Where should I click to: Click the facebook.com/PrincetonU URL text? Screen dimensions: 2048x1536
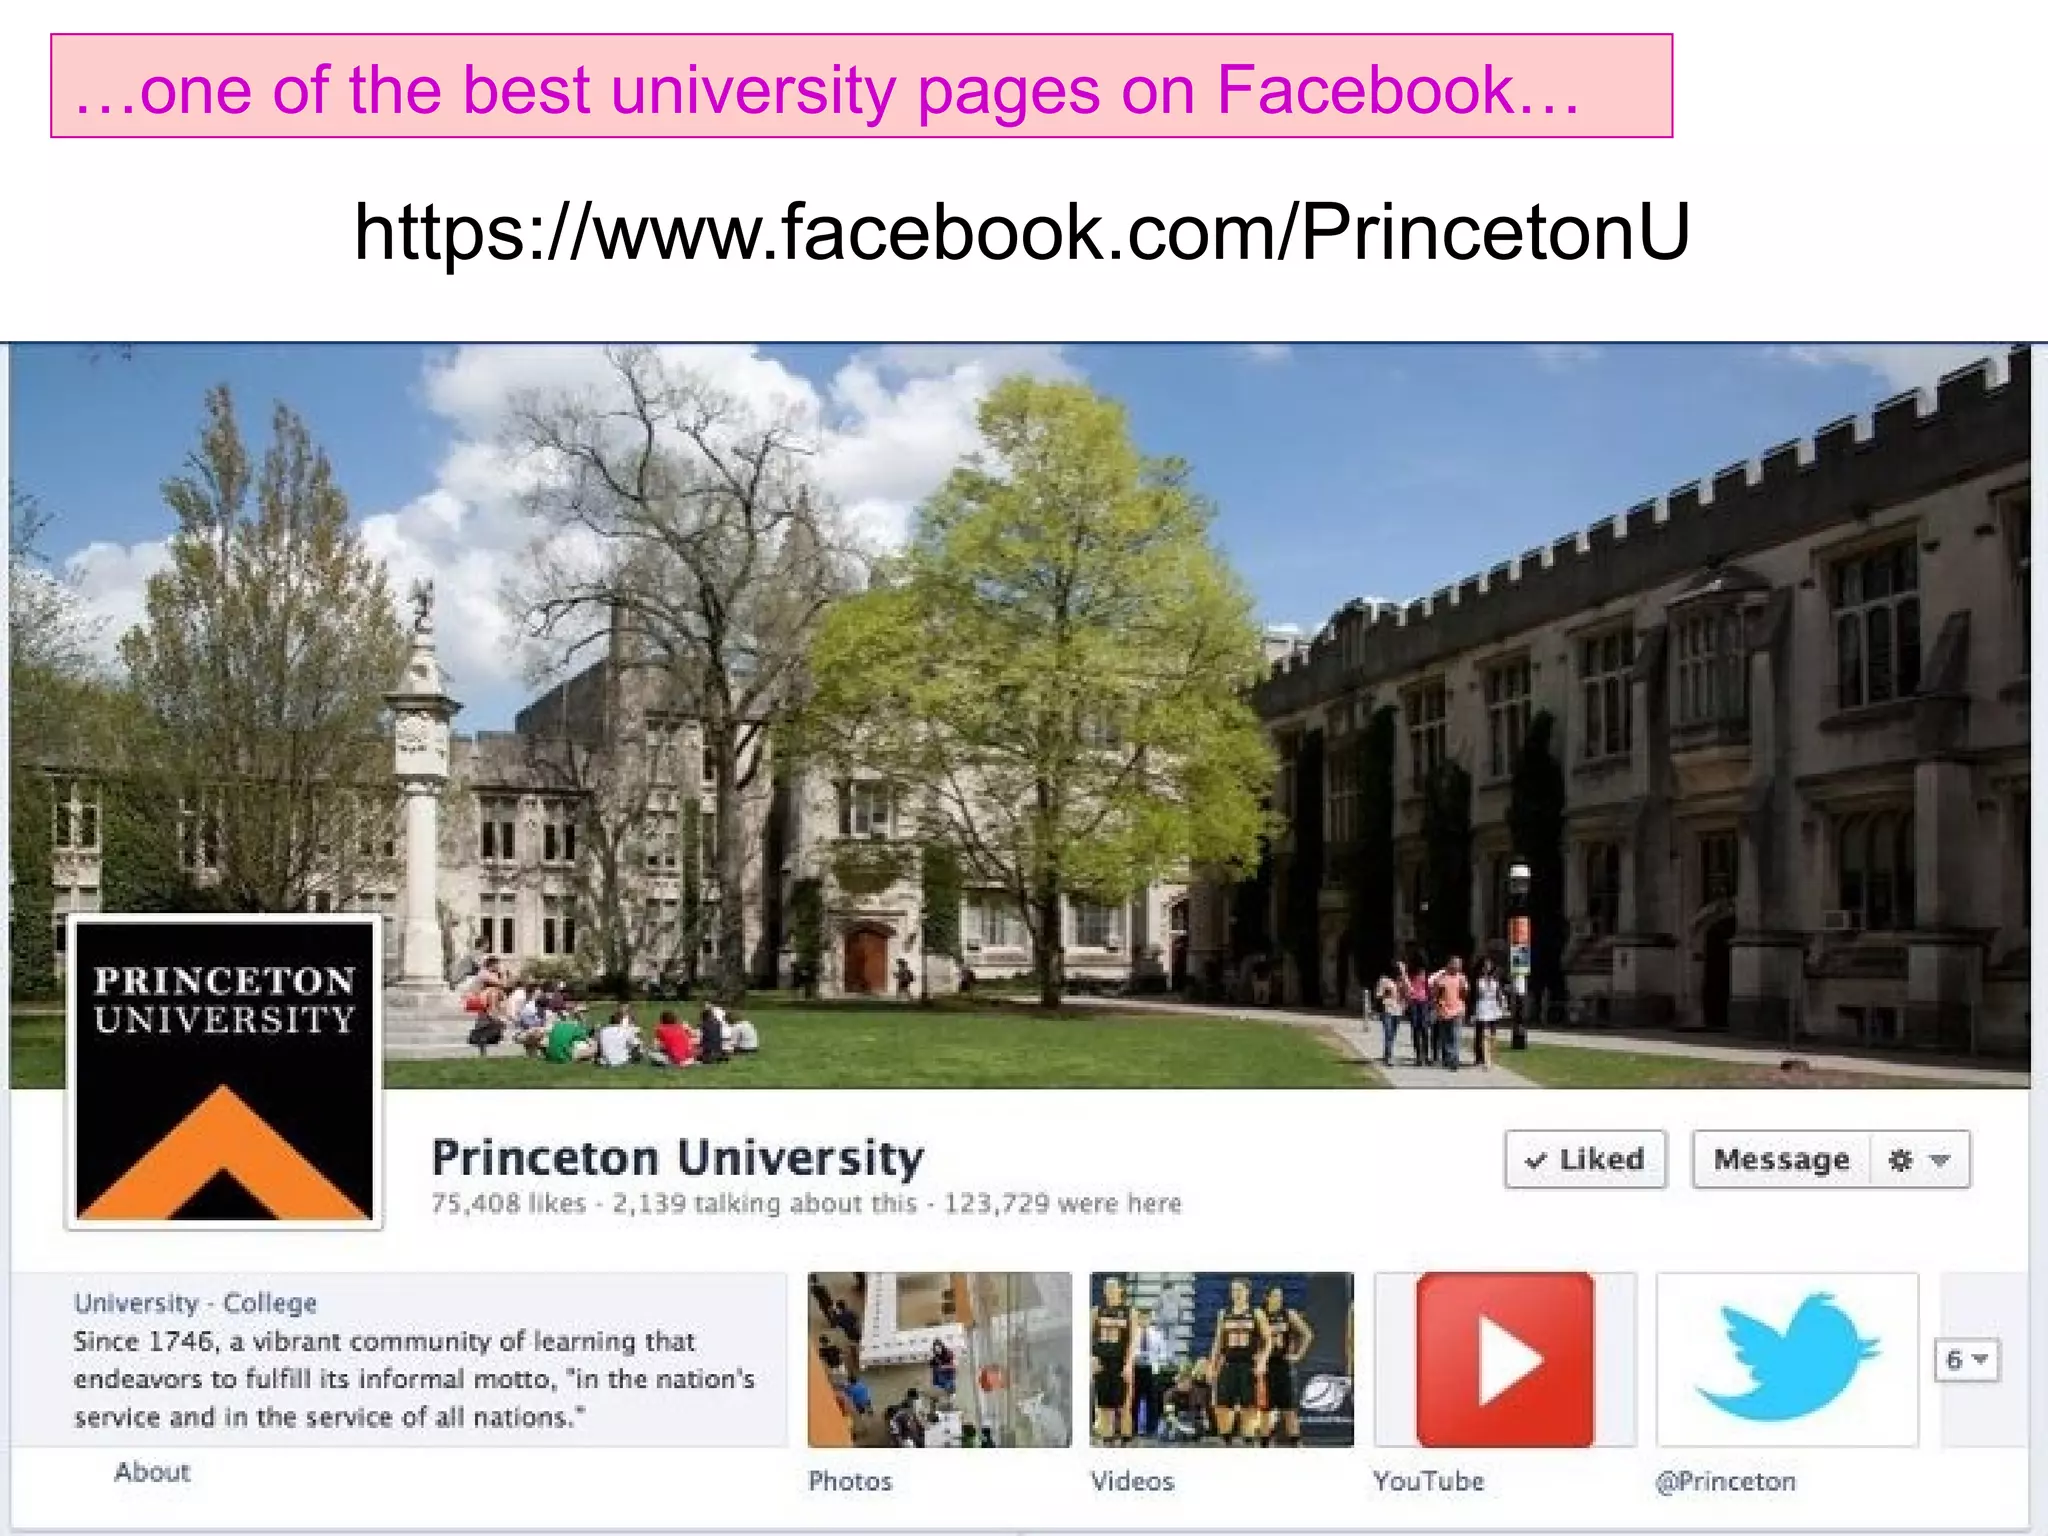tap(1023, 232)
